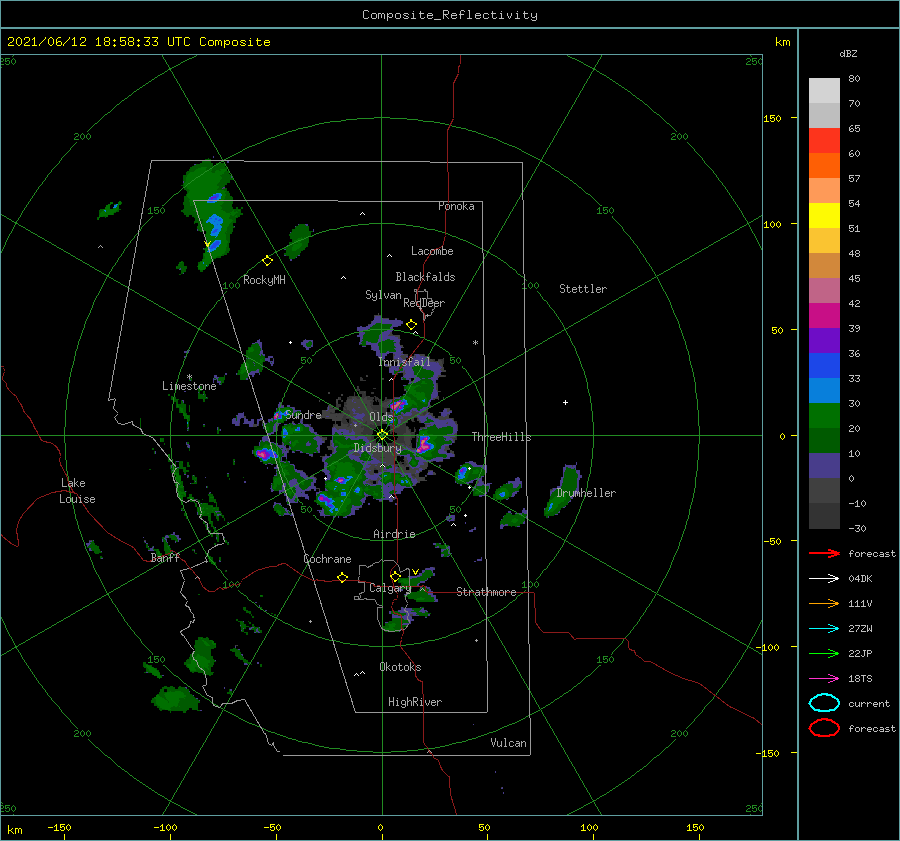This screenshot has height=841, width=900.
Task: Click the cyan 'current' ellipse legend icon
Action: click(824, 703)
